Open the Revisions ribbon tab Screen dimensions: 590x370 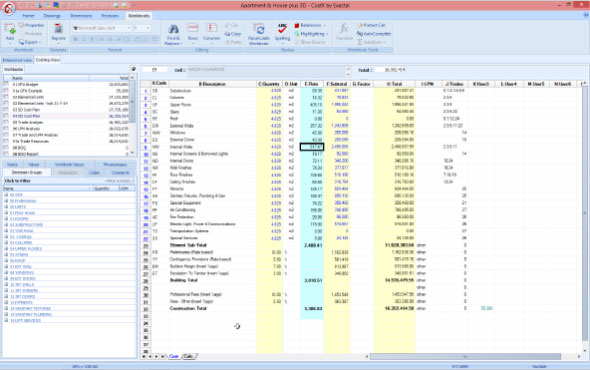pyautogui.click(x=110, y=16)
